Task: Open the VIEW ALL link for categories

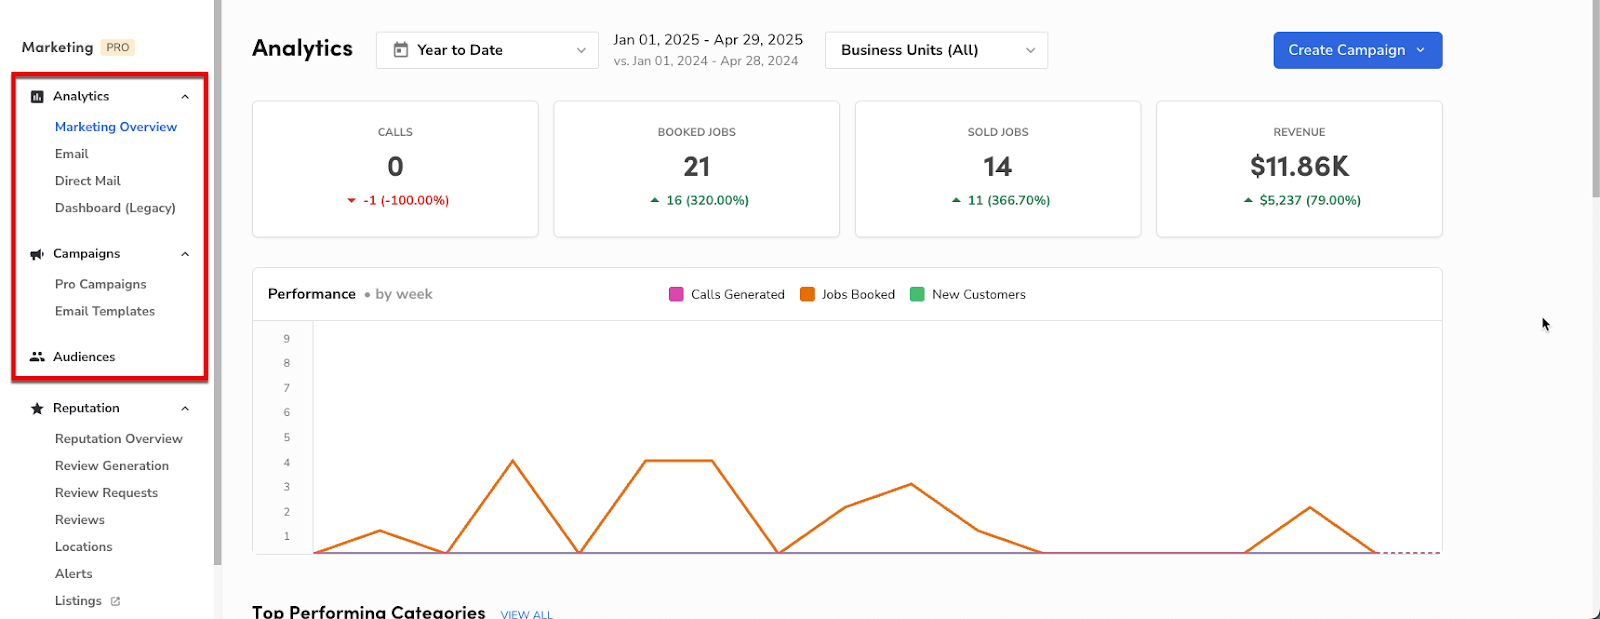Action: coord(527,614)
